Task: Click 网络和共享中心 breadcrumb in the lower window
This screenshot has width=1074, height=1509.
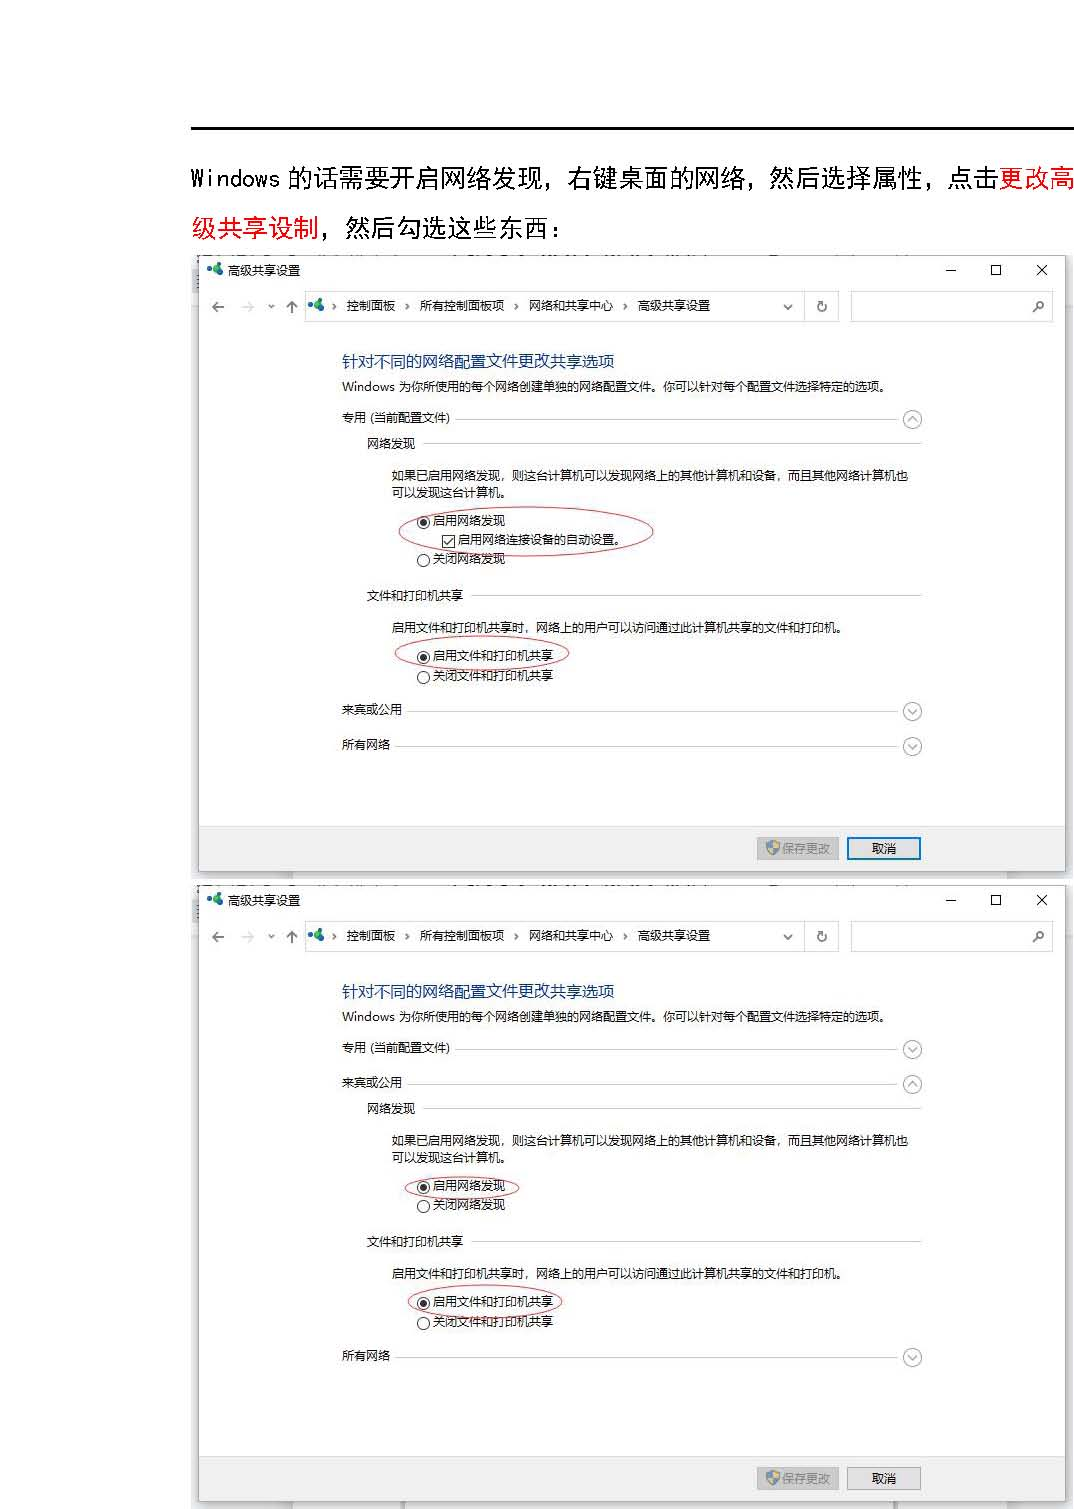Action: click(x=571, y=936)
